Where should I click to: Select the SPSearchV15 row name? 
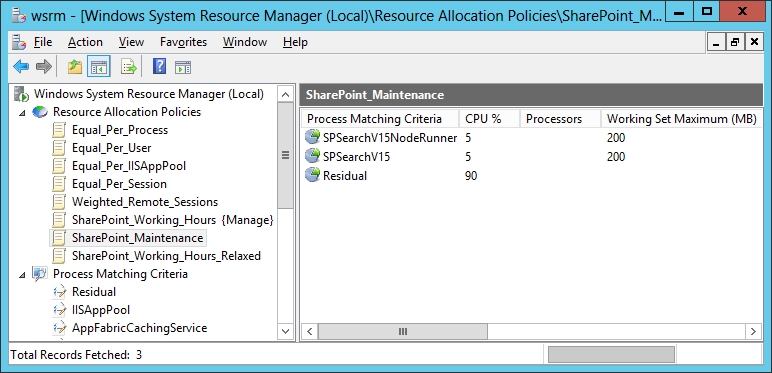click(356, 156)
